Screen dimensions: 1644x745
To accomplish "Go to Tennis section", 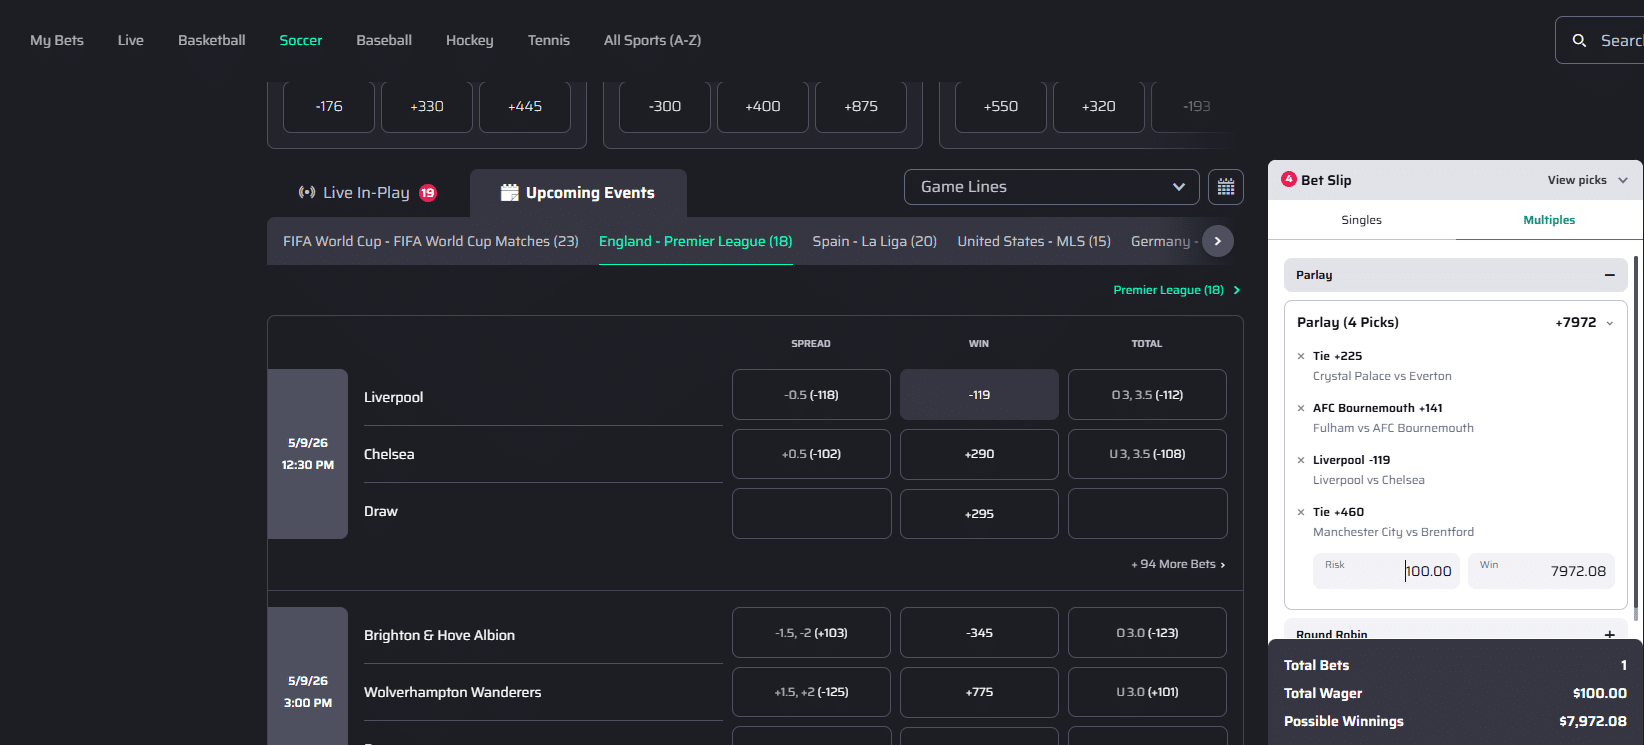I will point(549,40).
